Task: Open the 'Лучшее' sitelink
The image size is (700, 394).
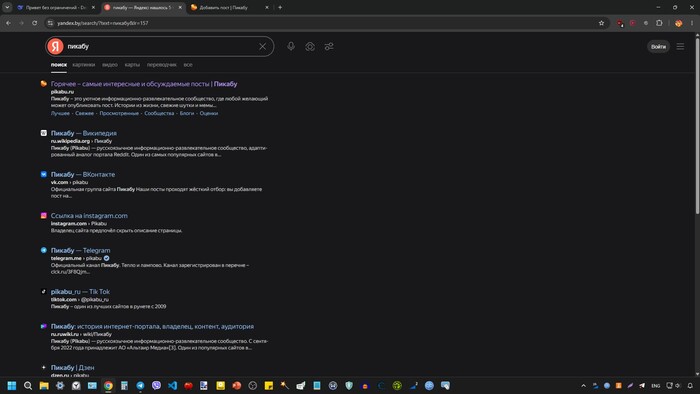Action: click(x=60, y=113)
